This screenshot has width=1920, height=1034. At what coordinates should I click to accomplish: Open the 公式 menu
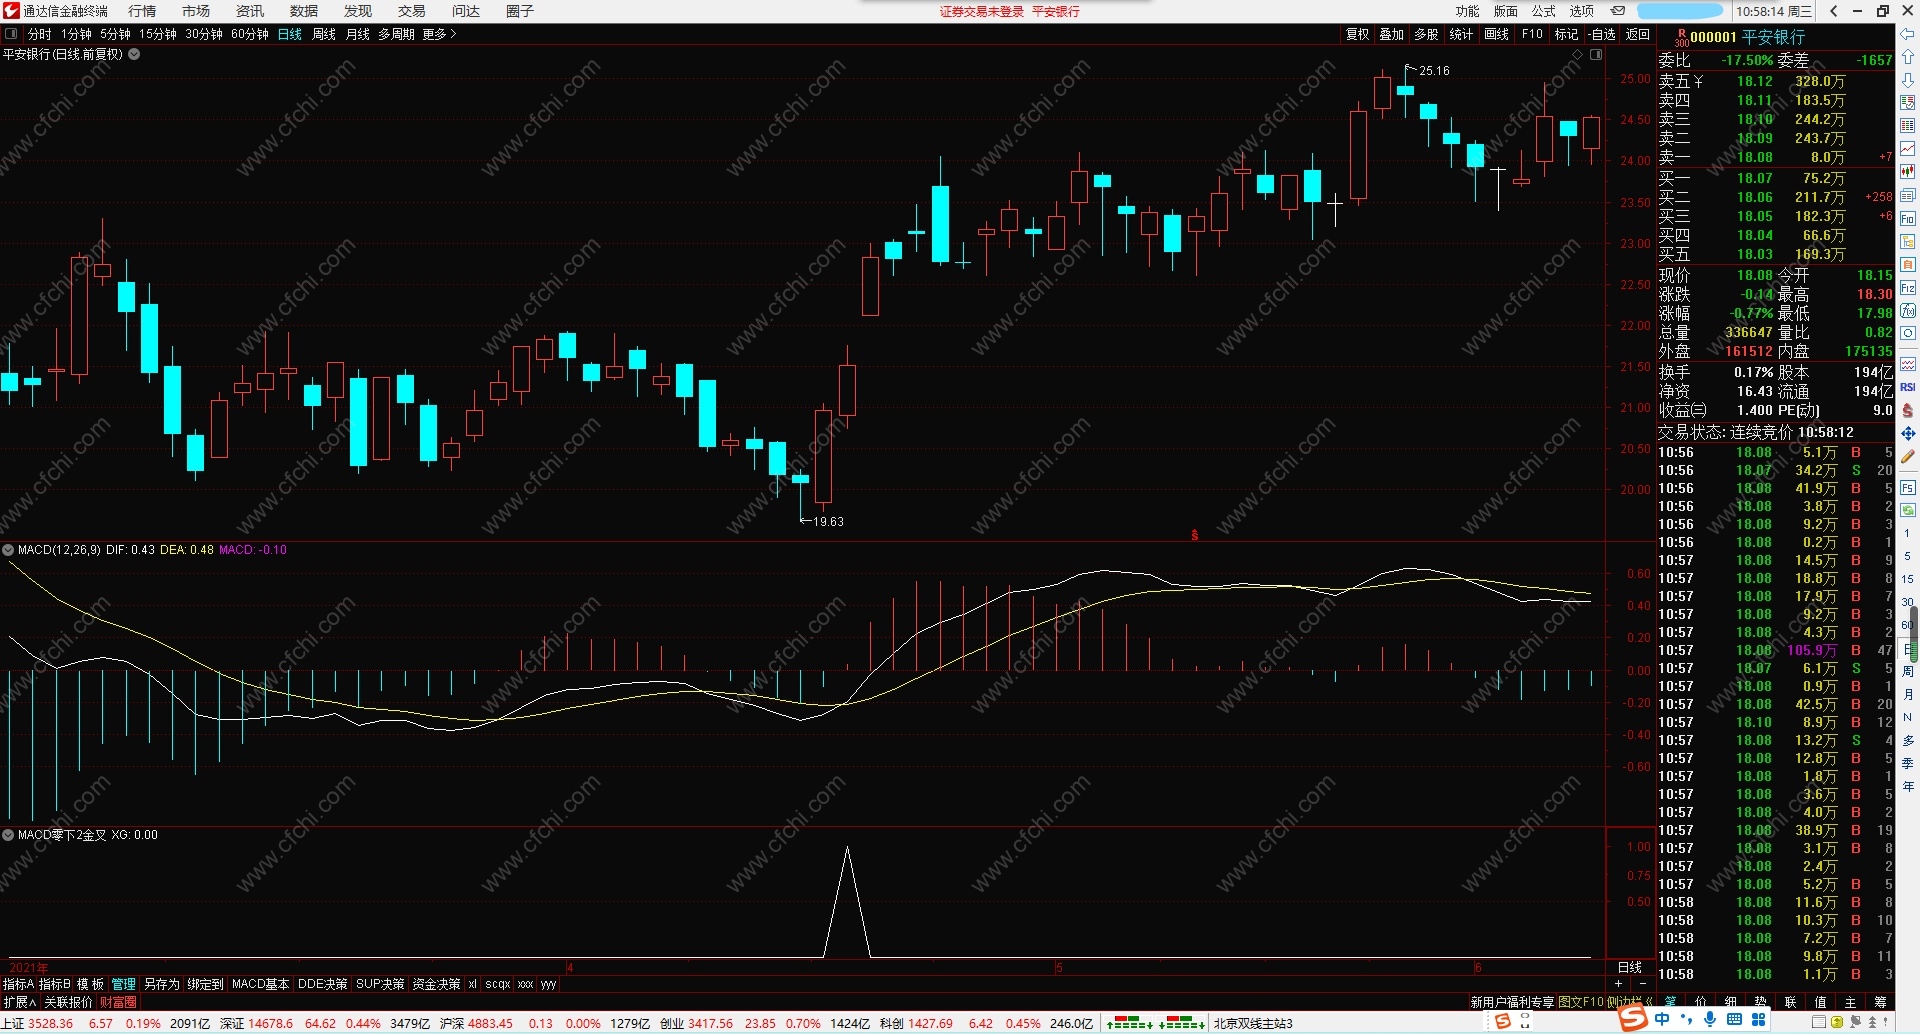[1544, 11]
